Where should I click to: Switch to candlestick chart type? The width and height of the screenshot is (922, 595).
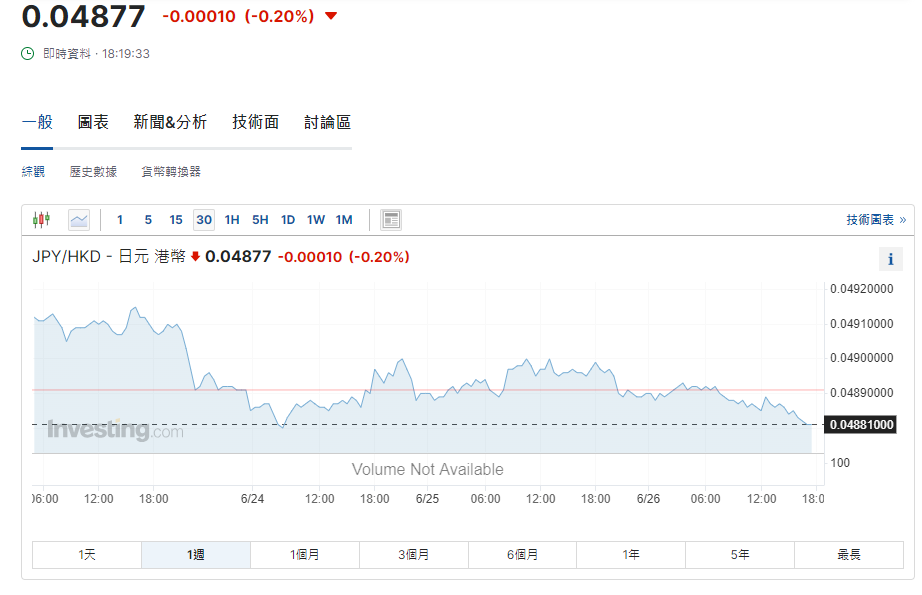click(x=41, y=219)
